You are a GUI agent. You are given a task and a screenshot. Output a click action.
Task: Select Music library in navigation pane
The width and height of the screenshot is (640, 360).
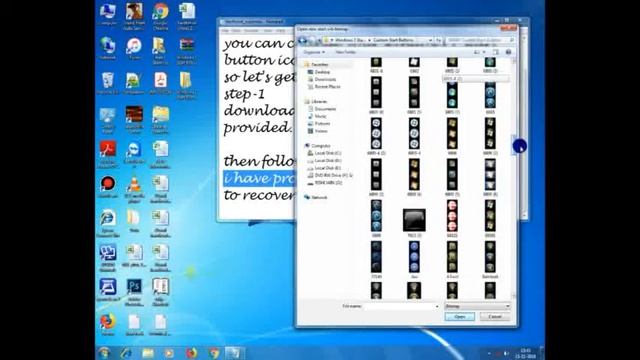(320, 116)
